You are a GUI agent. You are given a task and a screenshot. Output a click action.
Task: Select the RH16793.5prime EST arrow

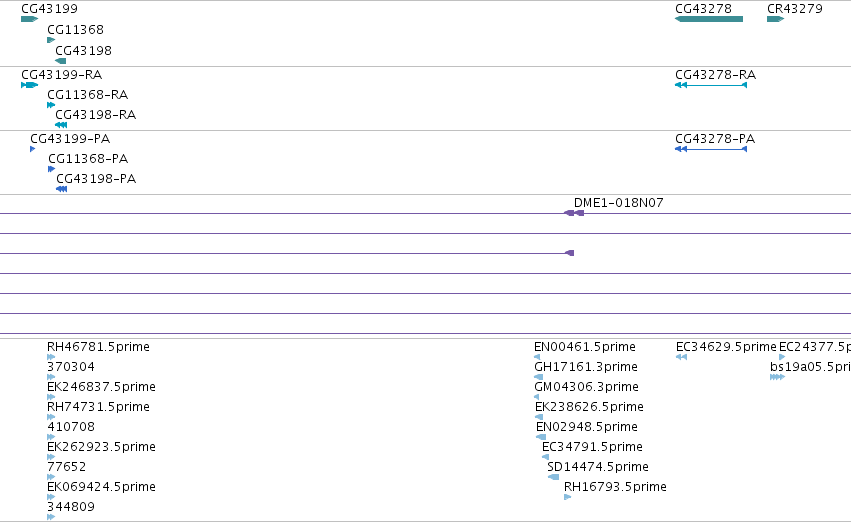tap(568, 497)
